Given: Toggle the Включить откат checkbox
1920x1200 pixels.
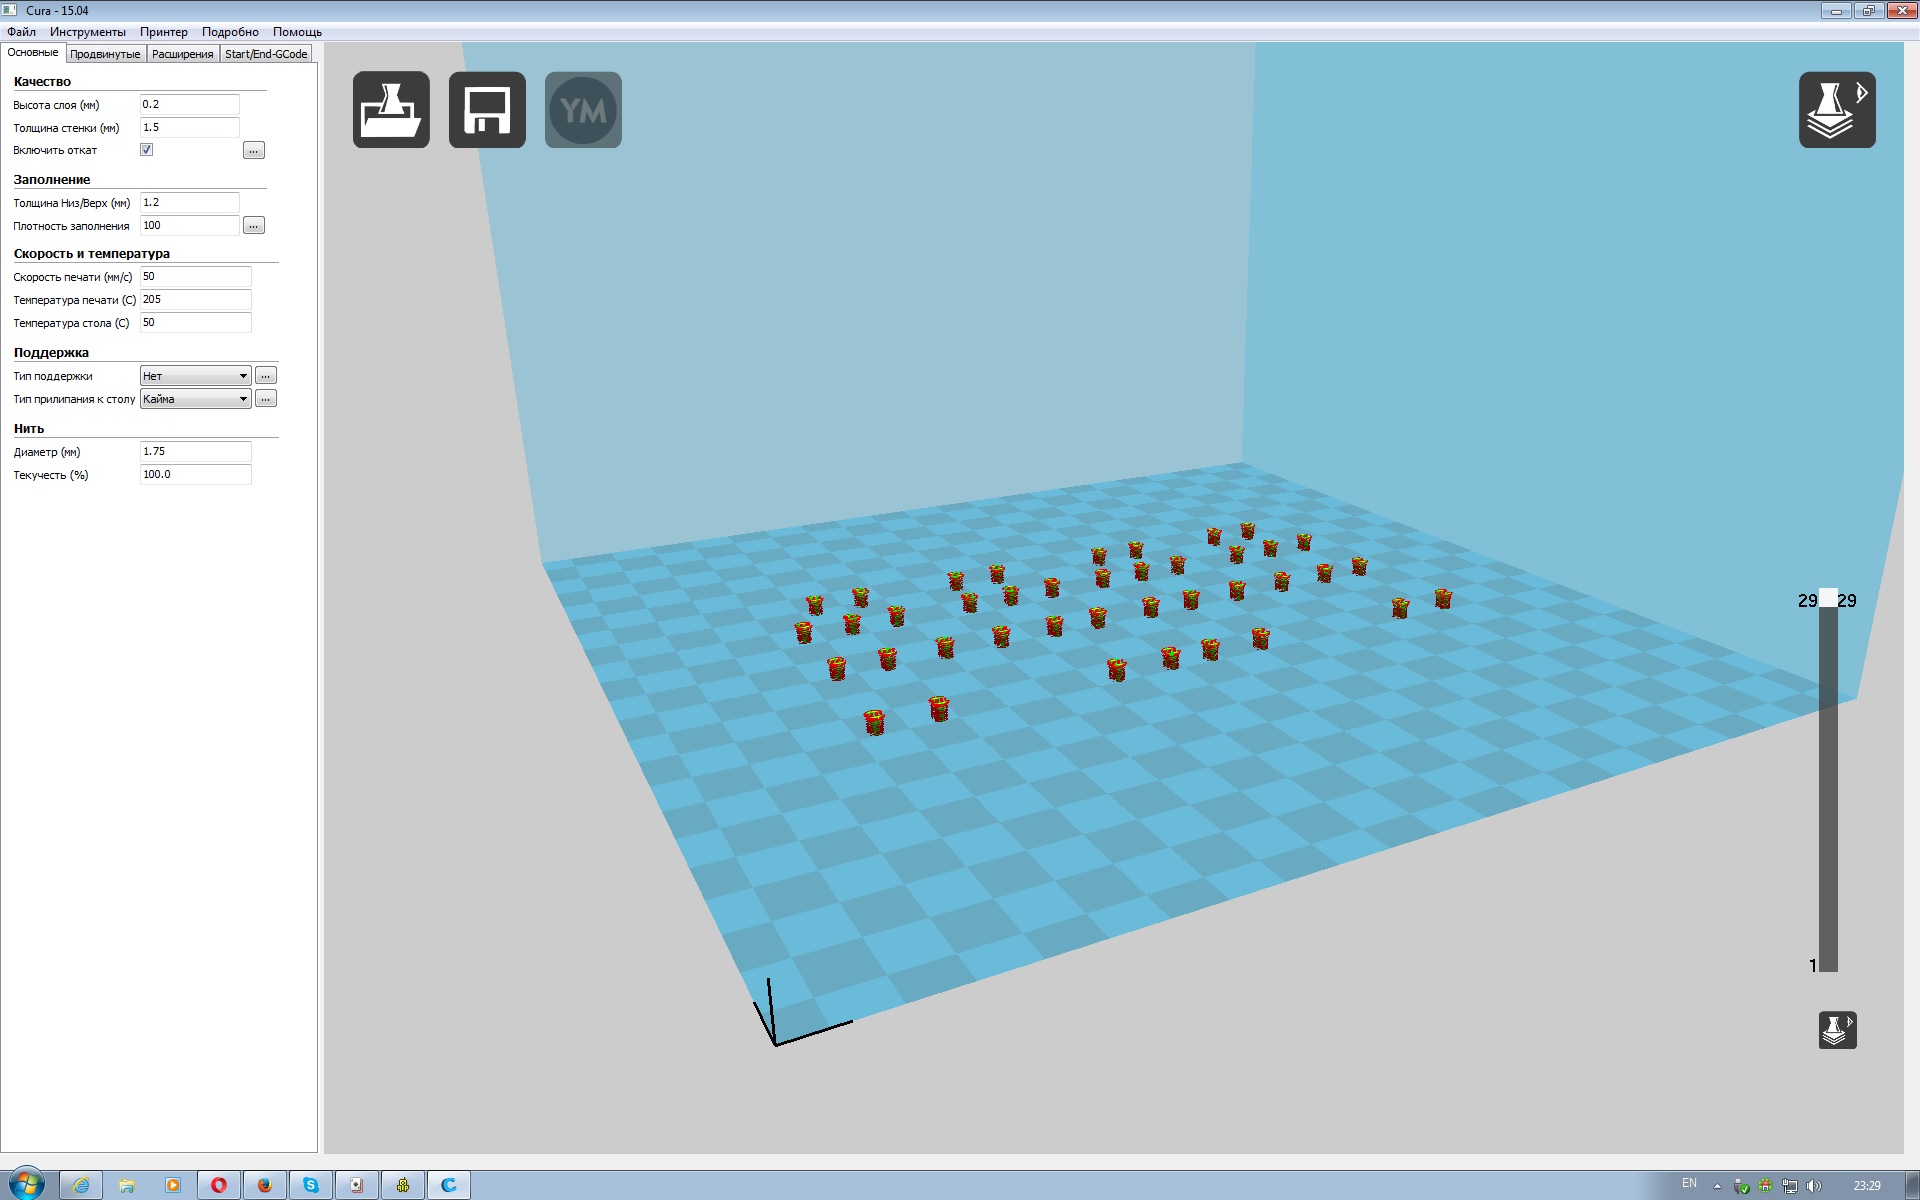Looking at the screenshot, I should (147, 150).
